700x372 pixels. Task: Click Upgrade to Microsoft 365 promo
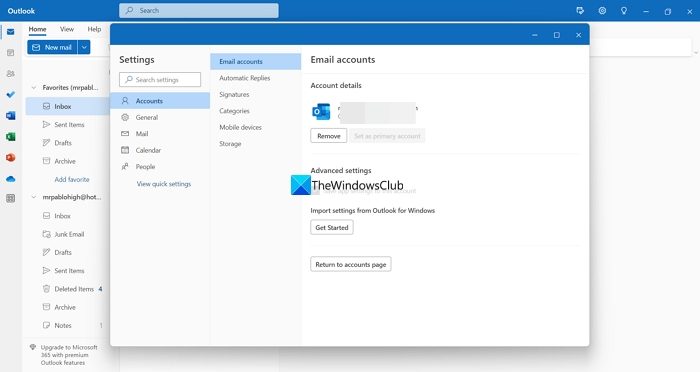[x=69, y=355]
